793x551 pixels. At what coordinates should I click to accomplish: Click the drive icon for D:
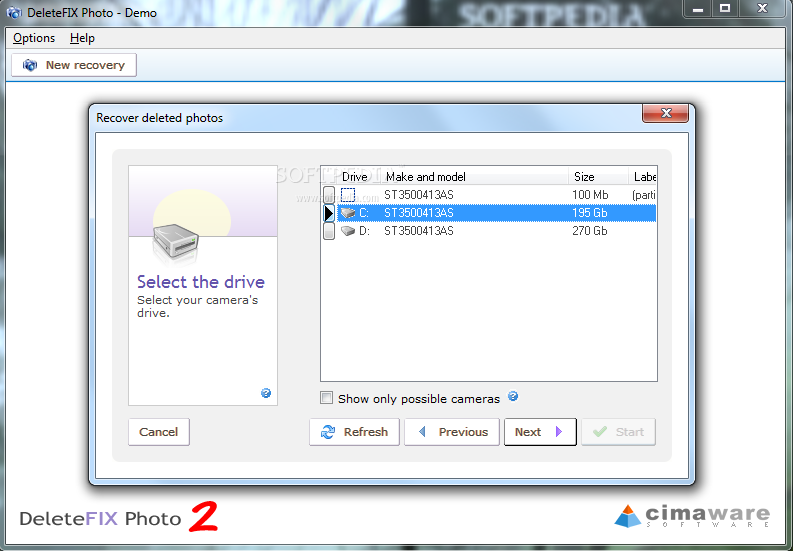(348, 231)
